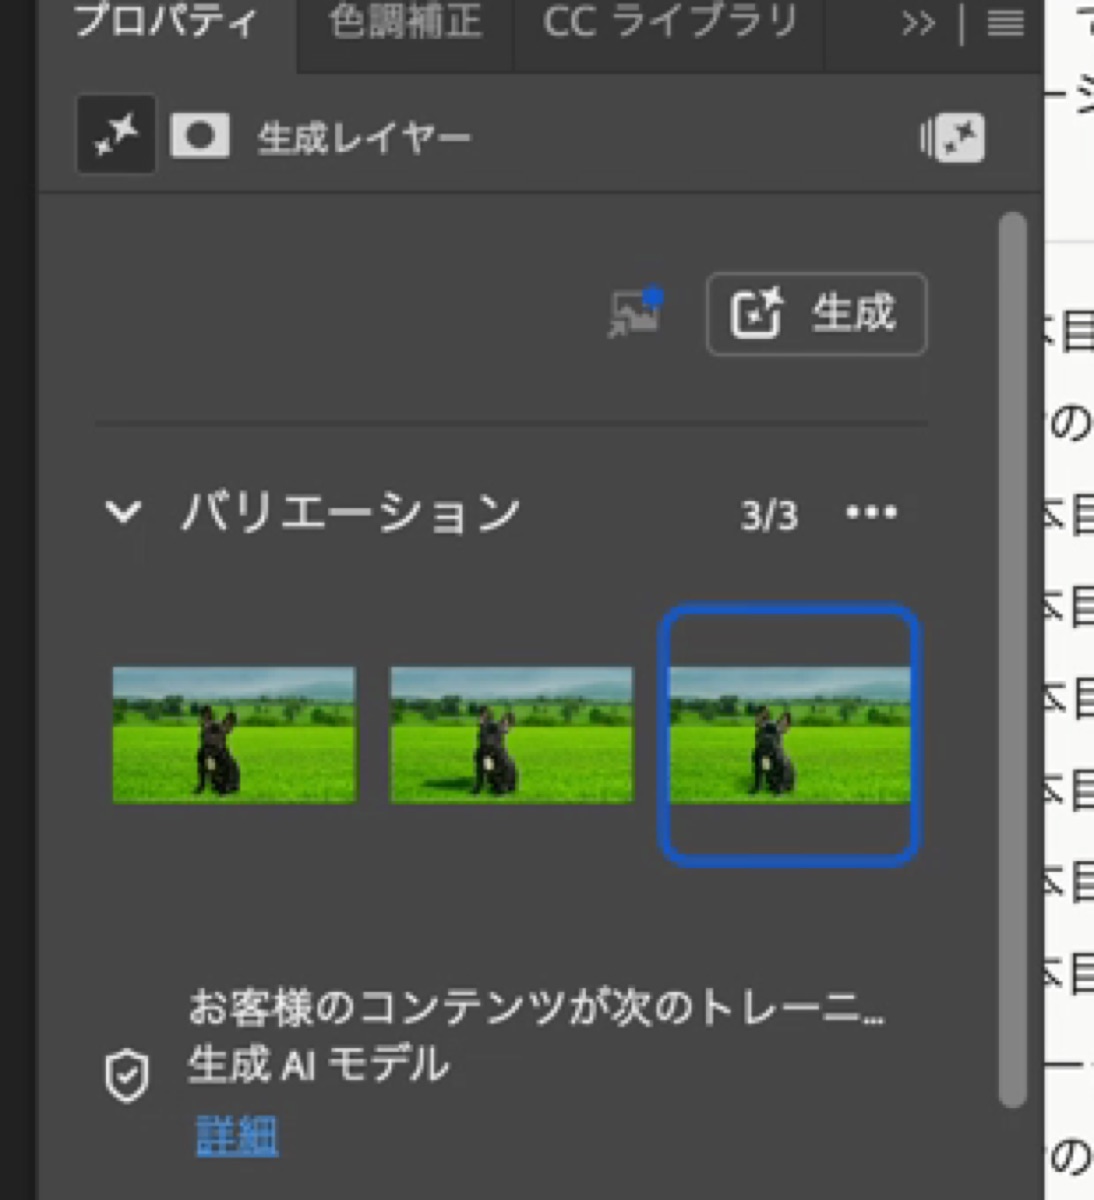Screen dimensions: 1094x1200
Task: Select the first dog variation thumbnail
Action: [x=234, y=735]
